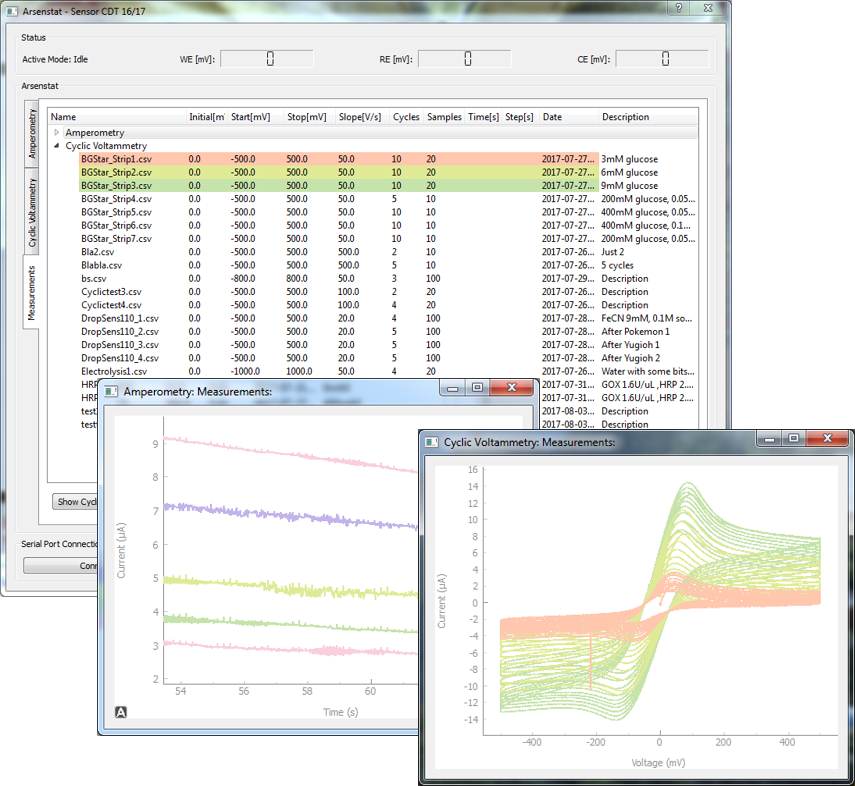Maximize the Amperometry Measurements window
855x786 pixels.
coord(477,387)
